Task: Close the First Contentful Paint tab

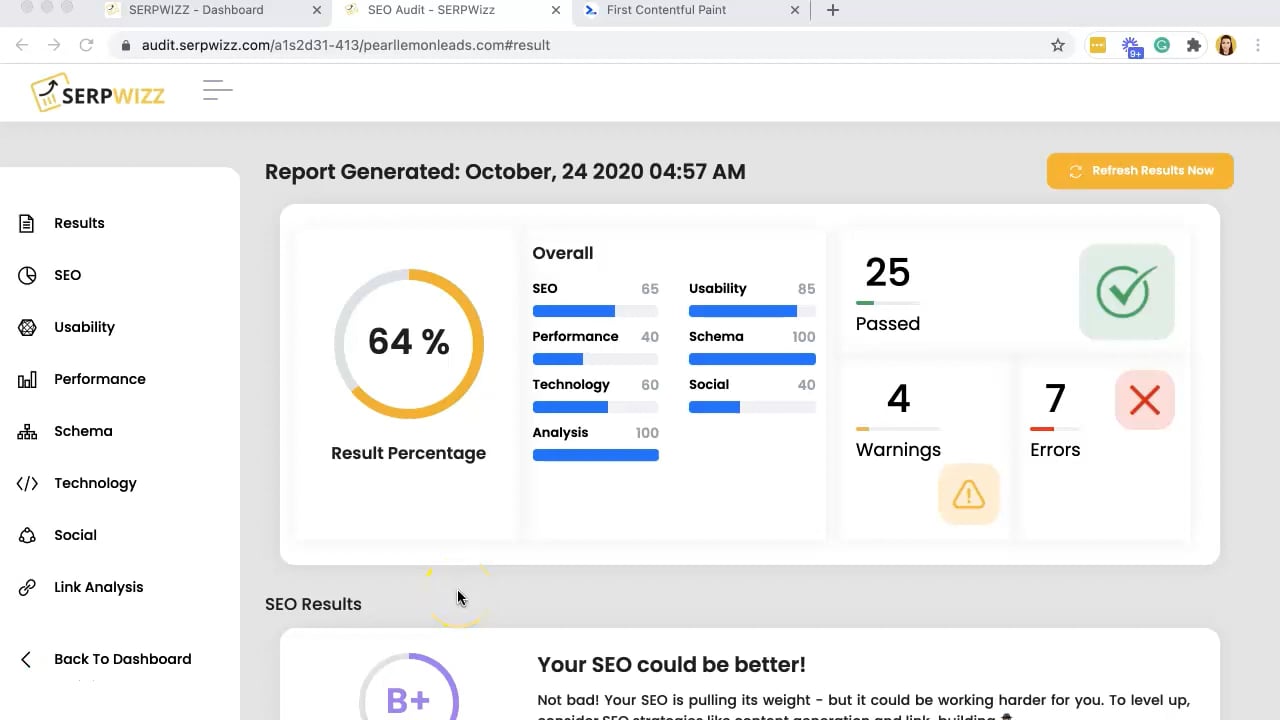Action: [796, 10]
